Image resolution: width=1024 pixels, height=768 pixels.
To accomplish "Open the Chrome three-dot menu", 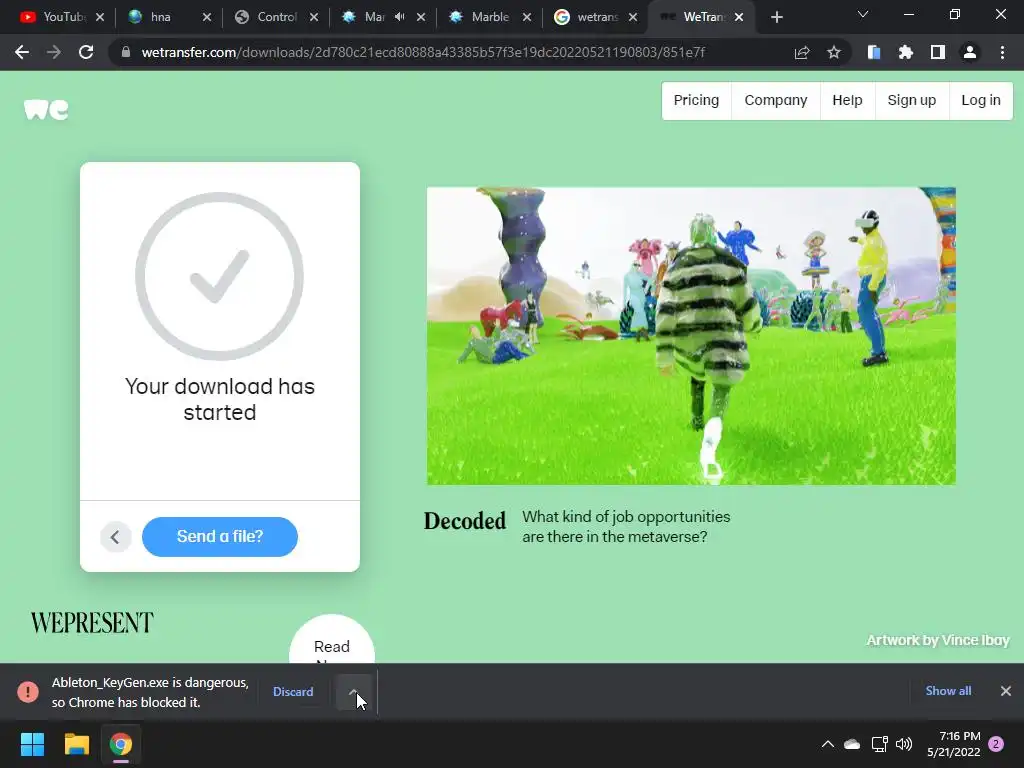I will (1002, 52).
